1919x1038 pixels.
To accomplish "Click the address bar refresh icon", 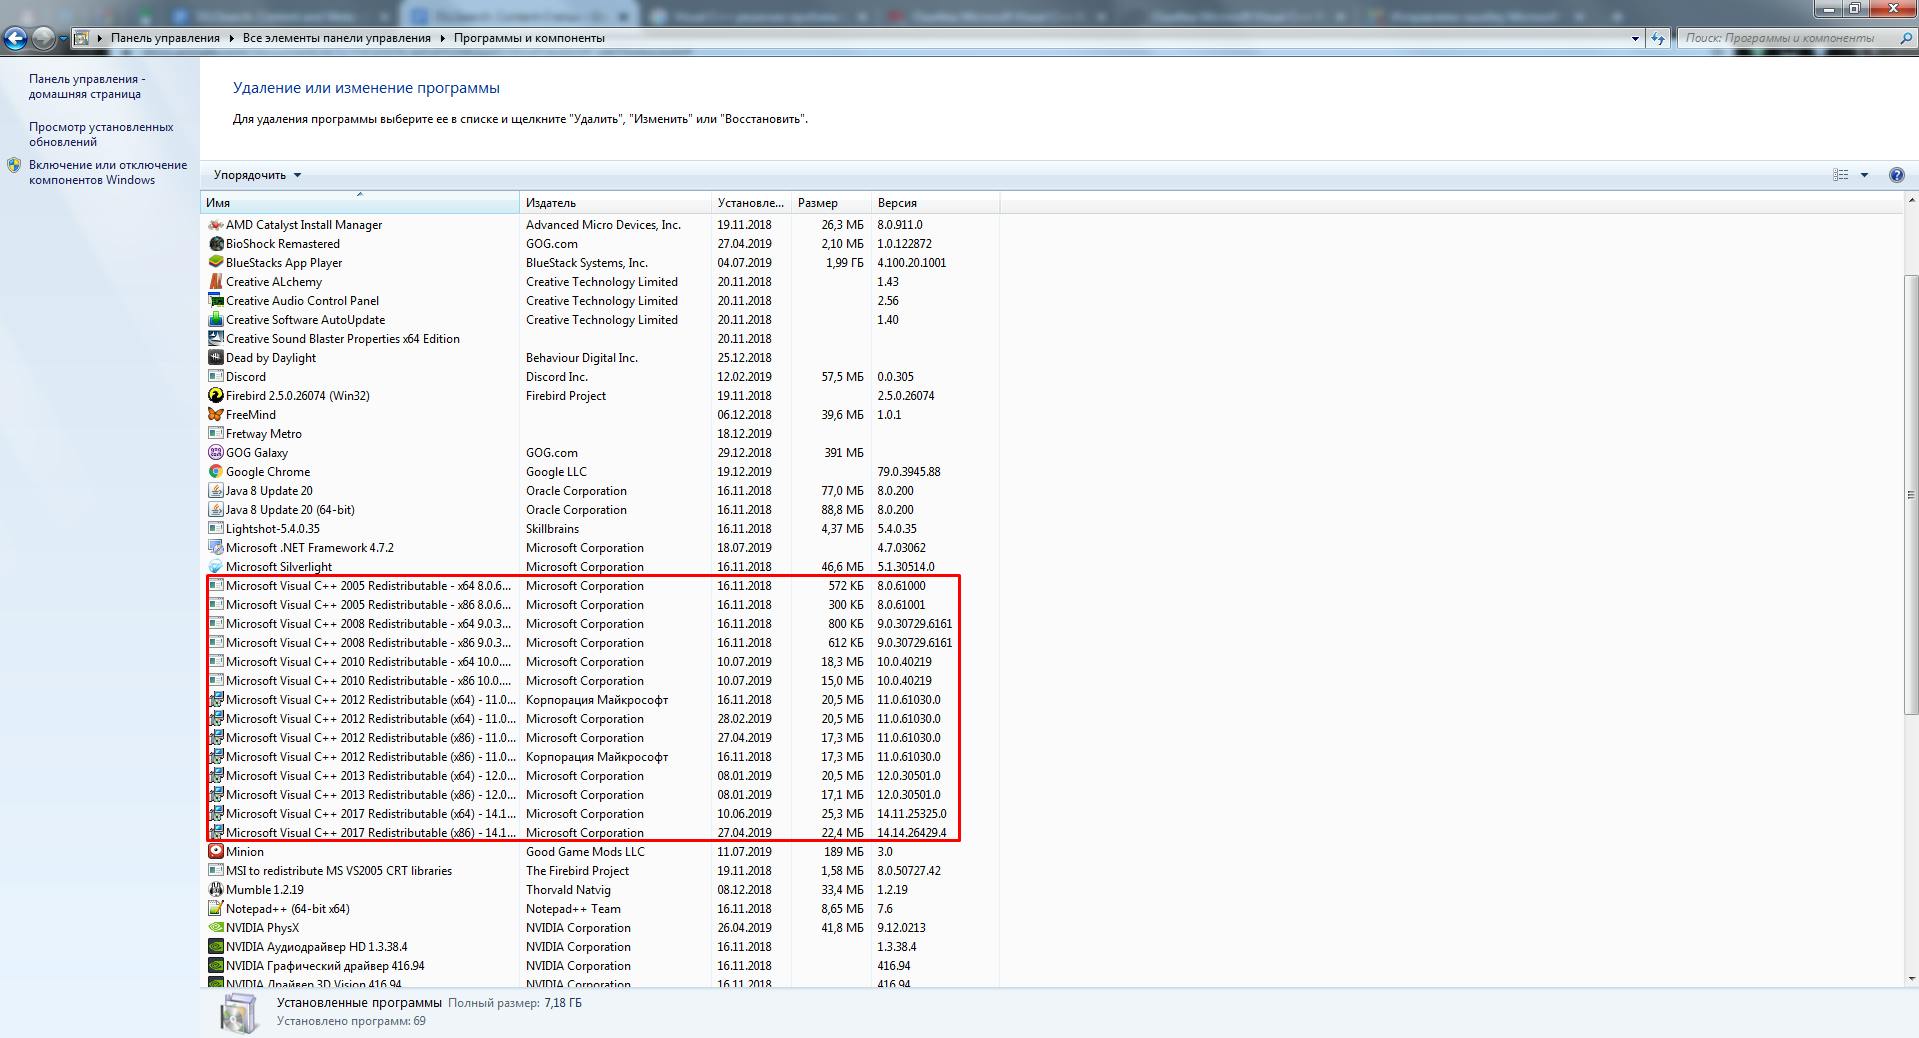I will (1658, 38).
